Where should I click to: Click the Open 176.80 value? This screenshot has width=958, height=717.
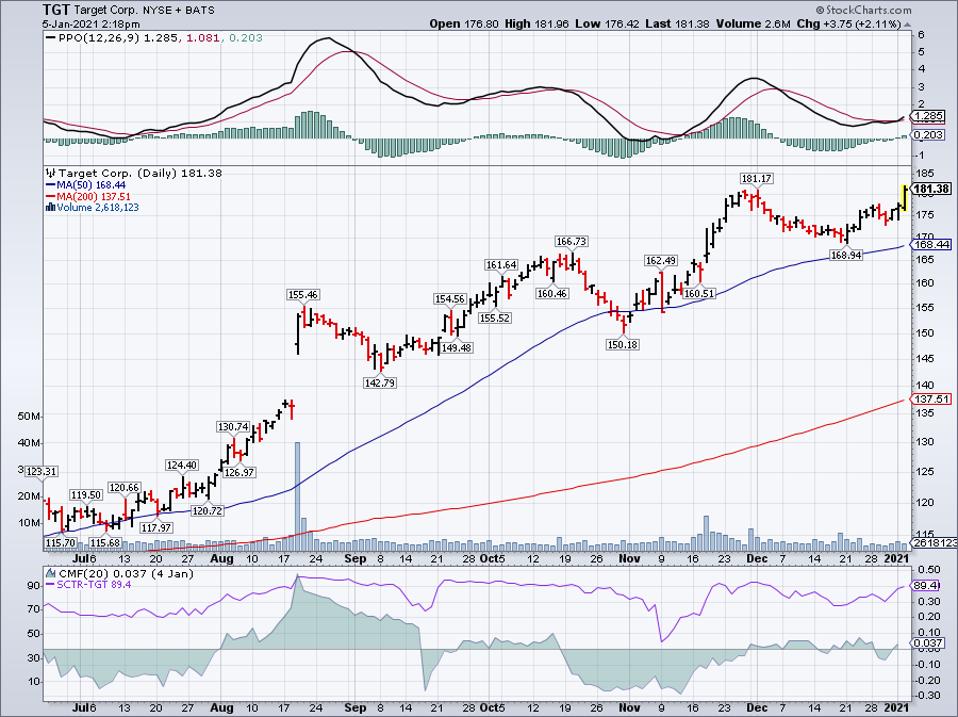[464, 24]
